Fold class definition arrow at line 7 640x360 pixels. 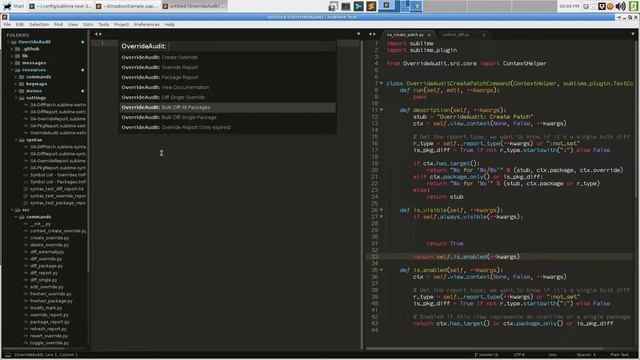tap(382, 83)
